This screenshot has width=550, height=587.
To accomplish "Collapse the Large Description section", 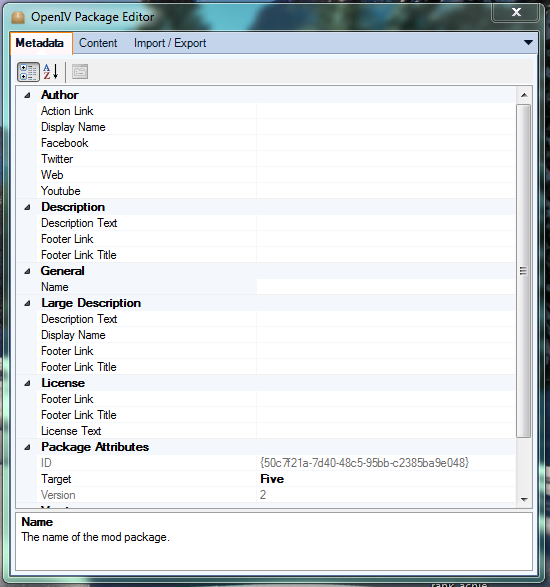I will coord(27,304).
